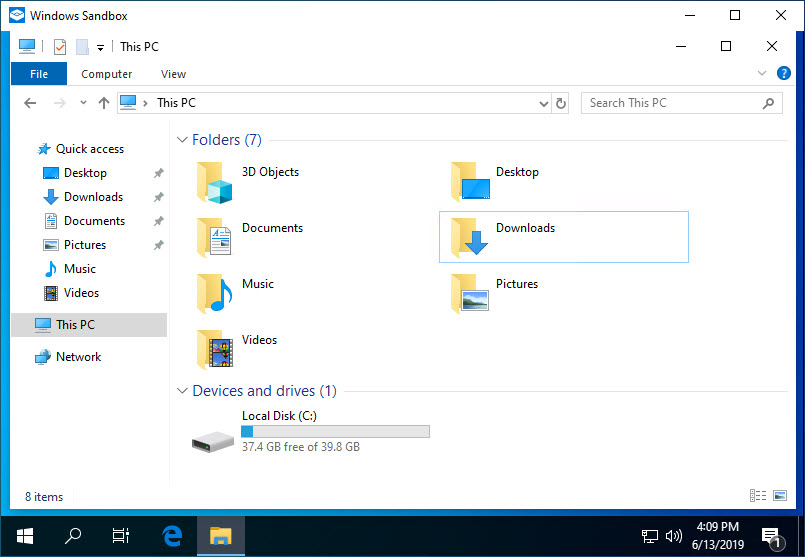Open the Action Center notifications icon

tap(772, 537)
